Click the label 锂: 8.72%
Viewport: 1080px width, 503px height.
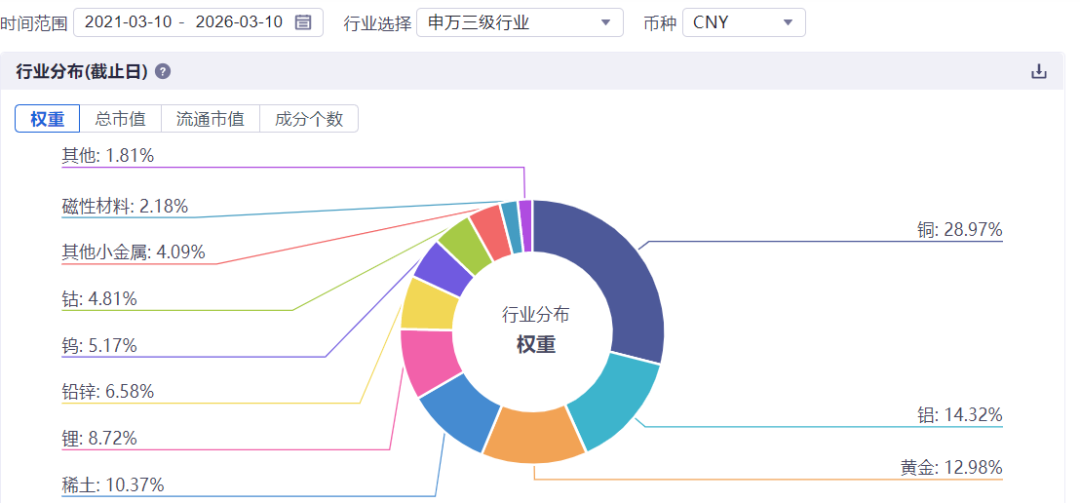[x=99, y=438]
